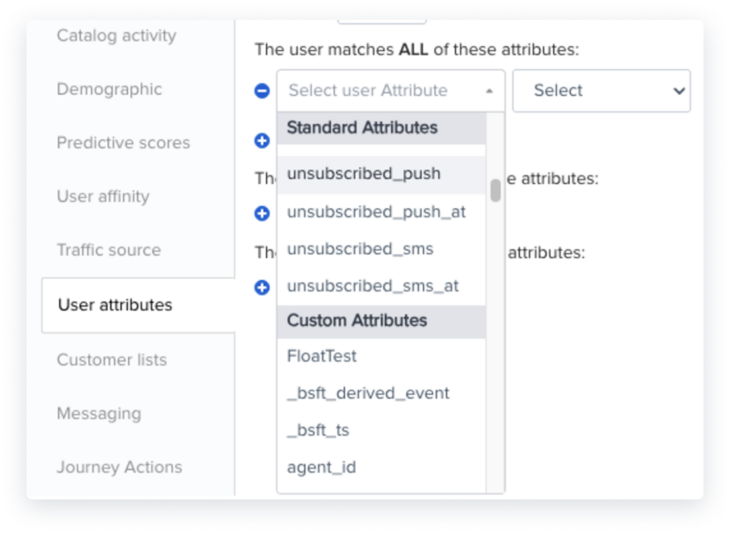The height and width of the screenshot is (533, 730).
Task: Open Predictive scores tab
Action: pyautogui.click(x=123, y=142)
